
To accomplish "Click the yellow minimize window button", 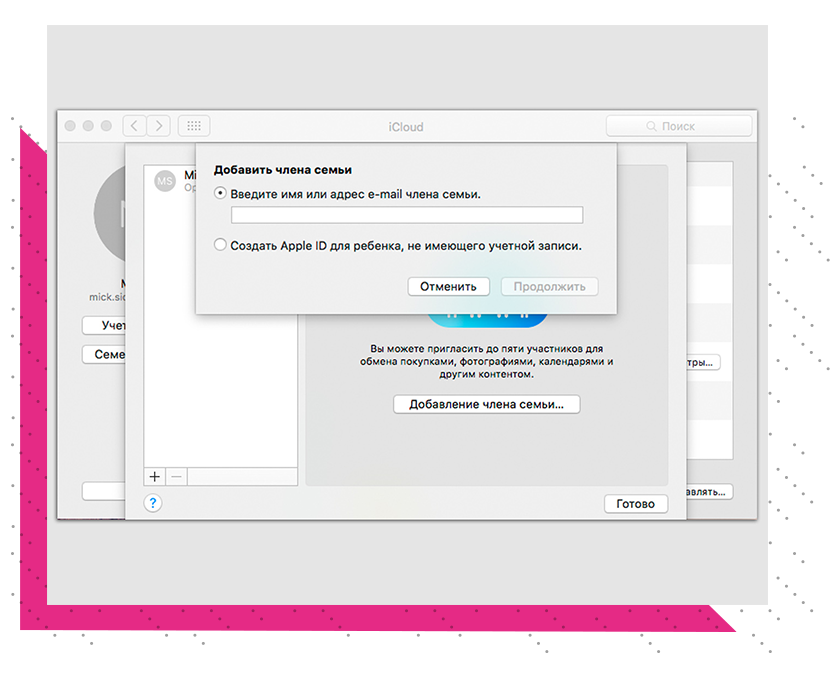I will click(x=88, y=126).
